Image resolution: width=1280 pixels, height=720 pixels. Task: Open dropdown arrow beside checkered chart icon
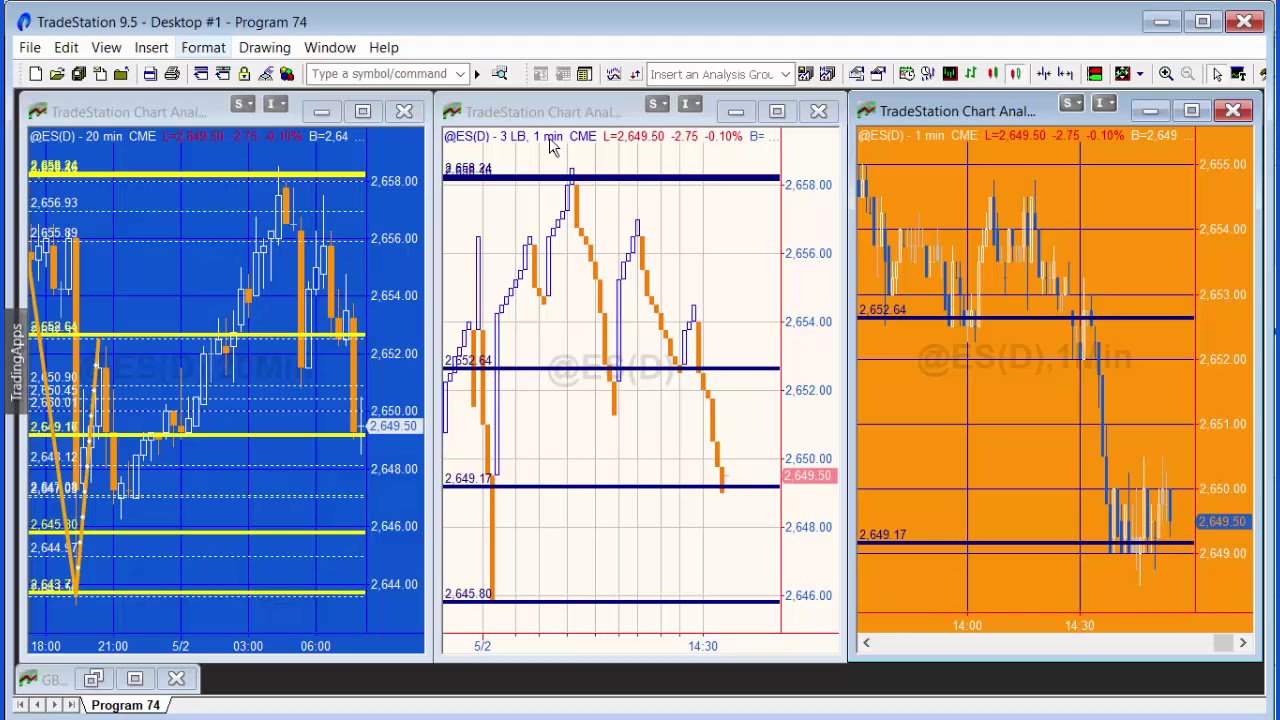(x=1140, y=74)
